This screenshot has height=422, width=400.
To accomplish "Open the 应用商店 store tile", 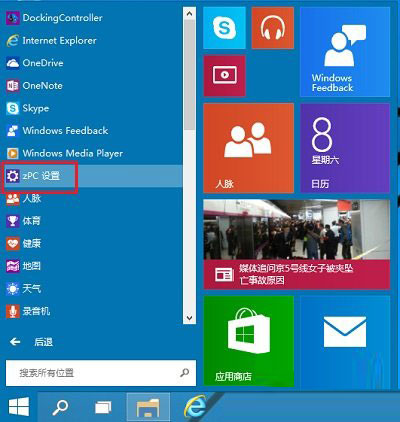I will click(x=249, y=341).
